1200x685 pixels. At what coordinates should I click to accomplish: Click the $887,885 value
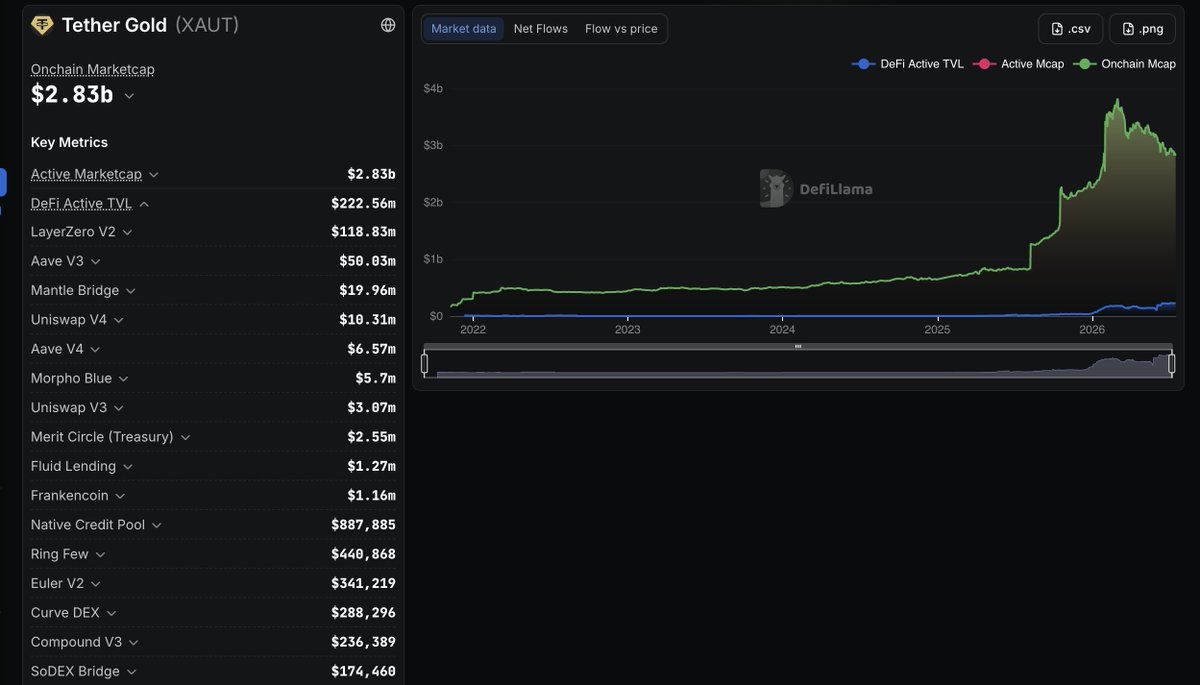point(363,525)
